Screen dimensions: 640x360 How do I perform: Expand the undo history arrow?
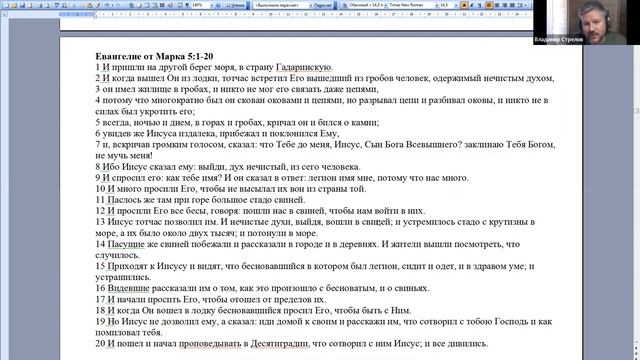point(112,5)
